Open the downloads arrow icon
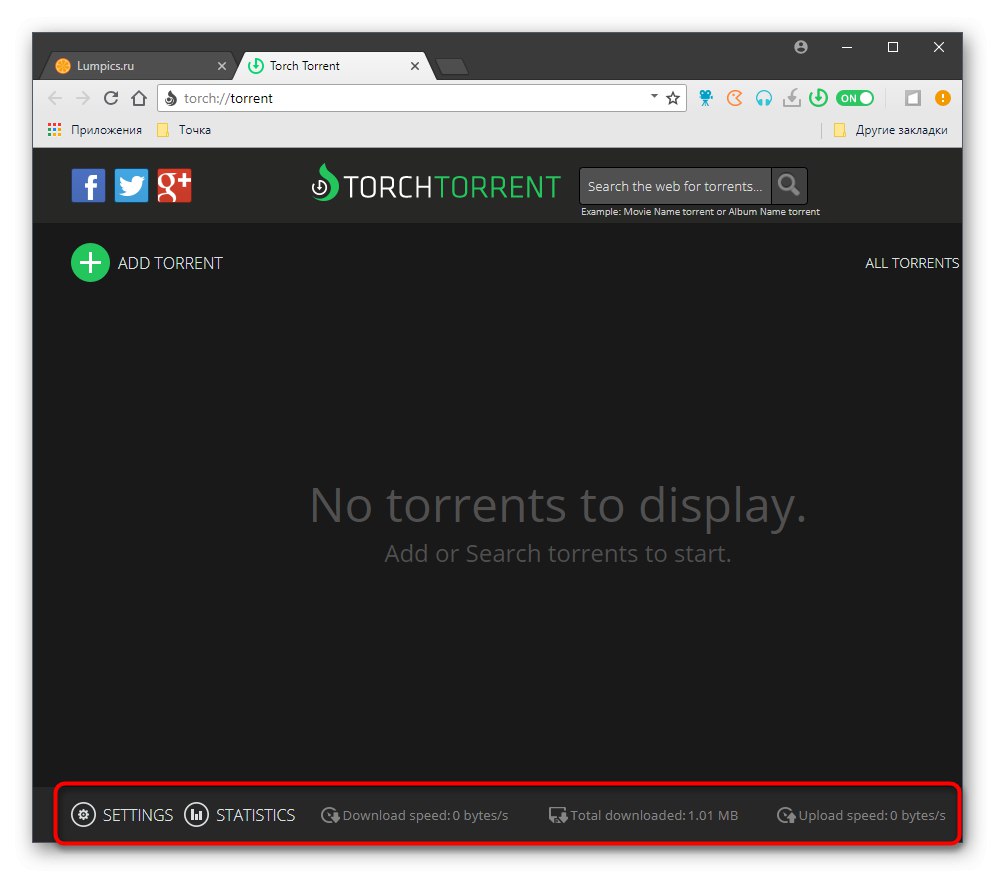Screen dimensions: 995x875 791,97
